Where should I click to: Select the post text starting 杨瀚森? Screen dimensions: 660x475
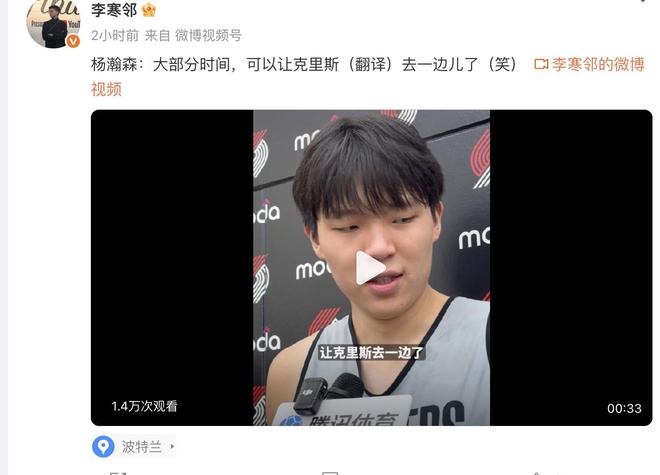tap(304, 64)
